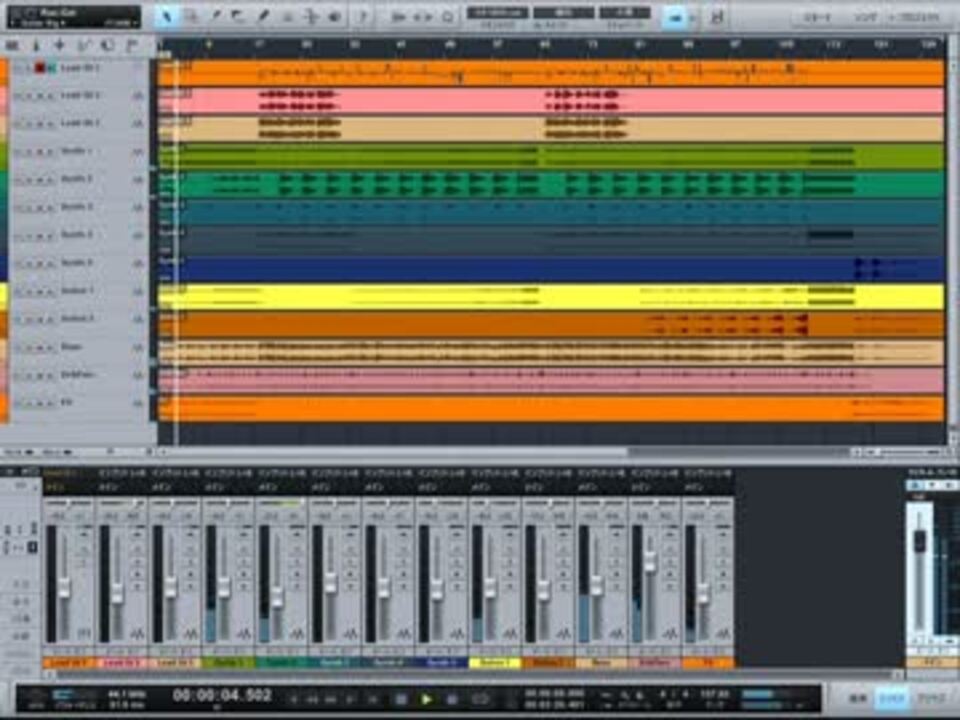Click the transport Record button
The height and width of the screenshot is (720, 960).
[x=452, y=699]
